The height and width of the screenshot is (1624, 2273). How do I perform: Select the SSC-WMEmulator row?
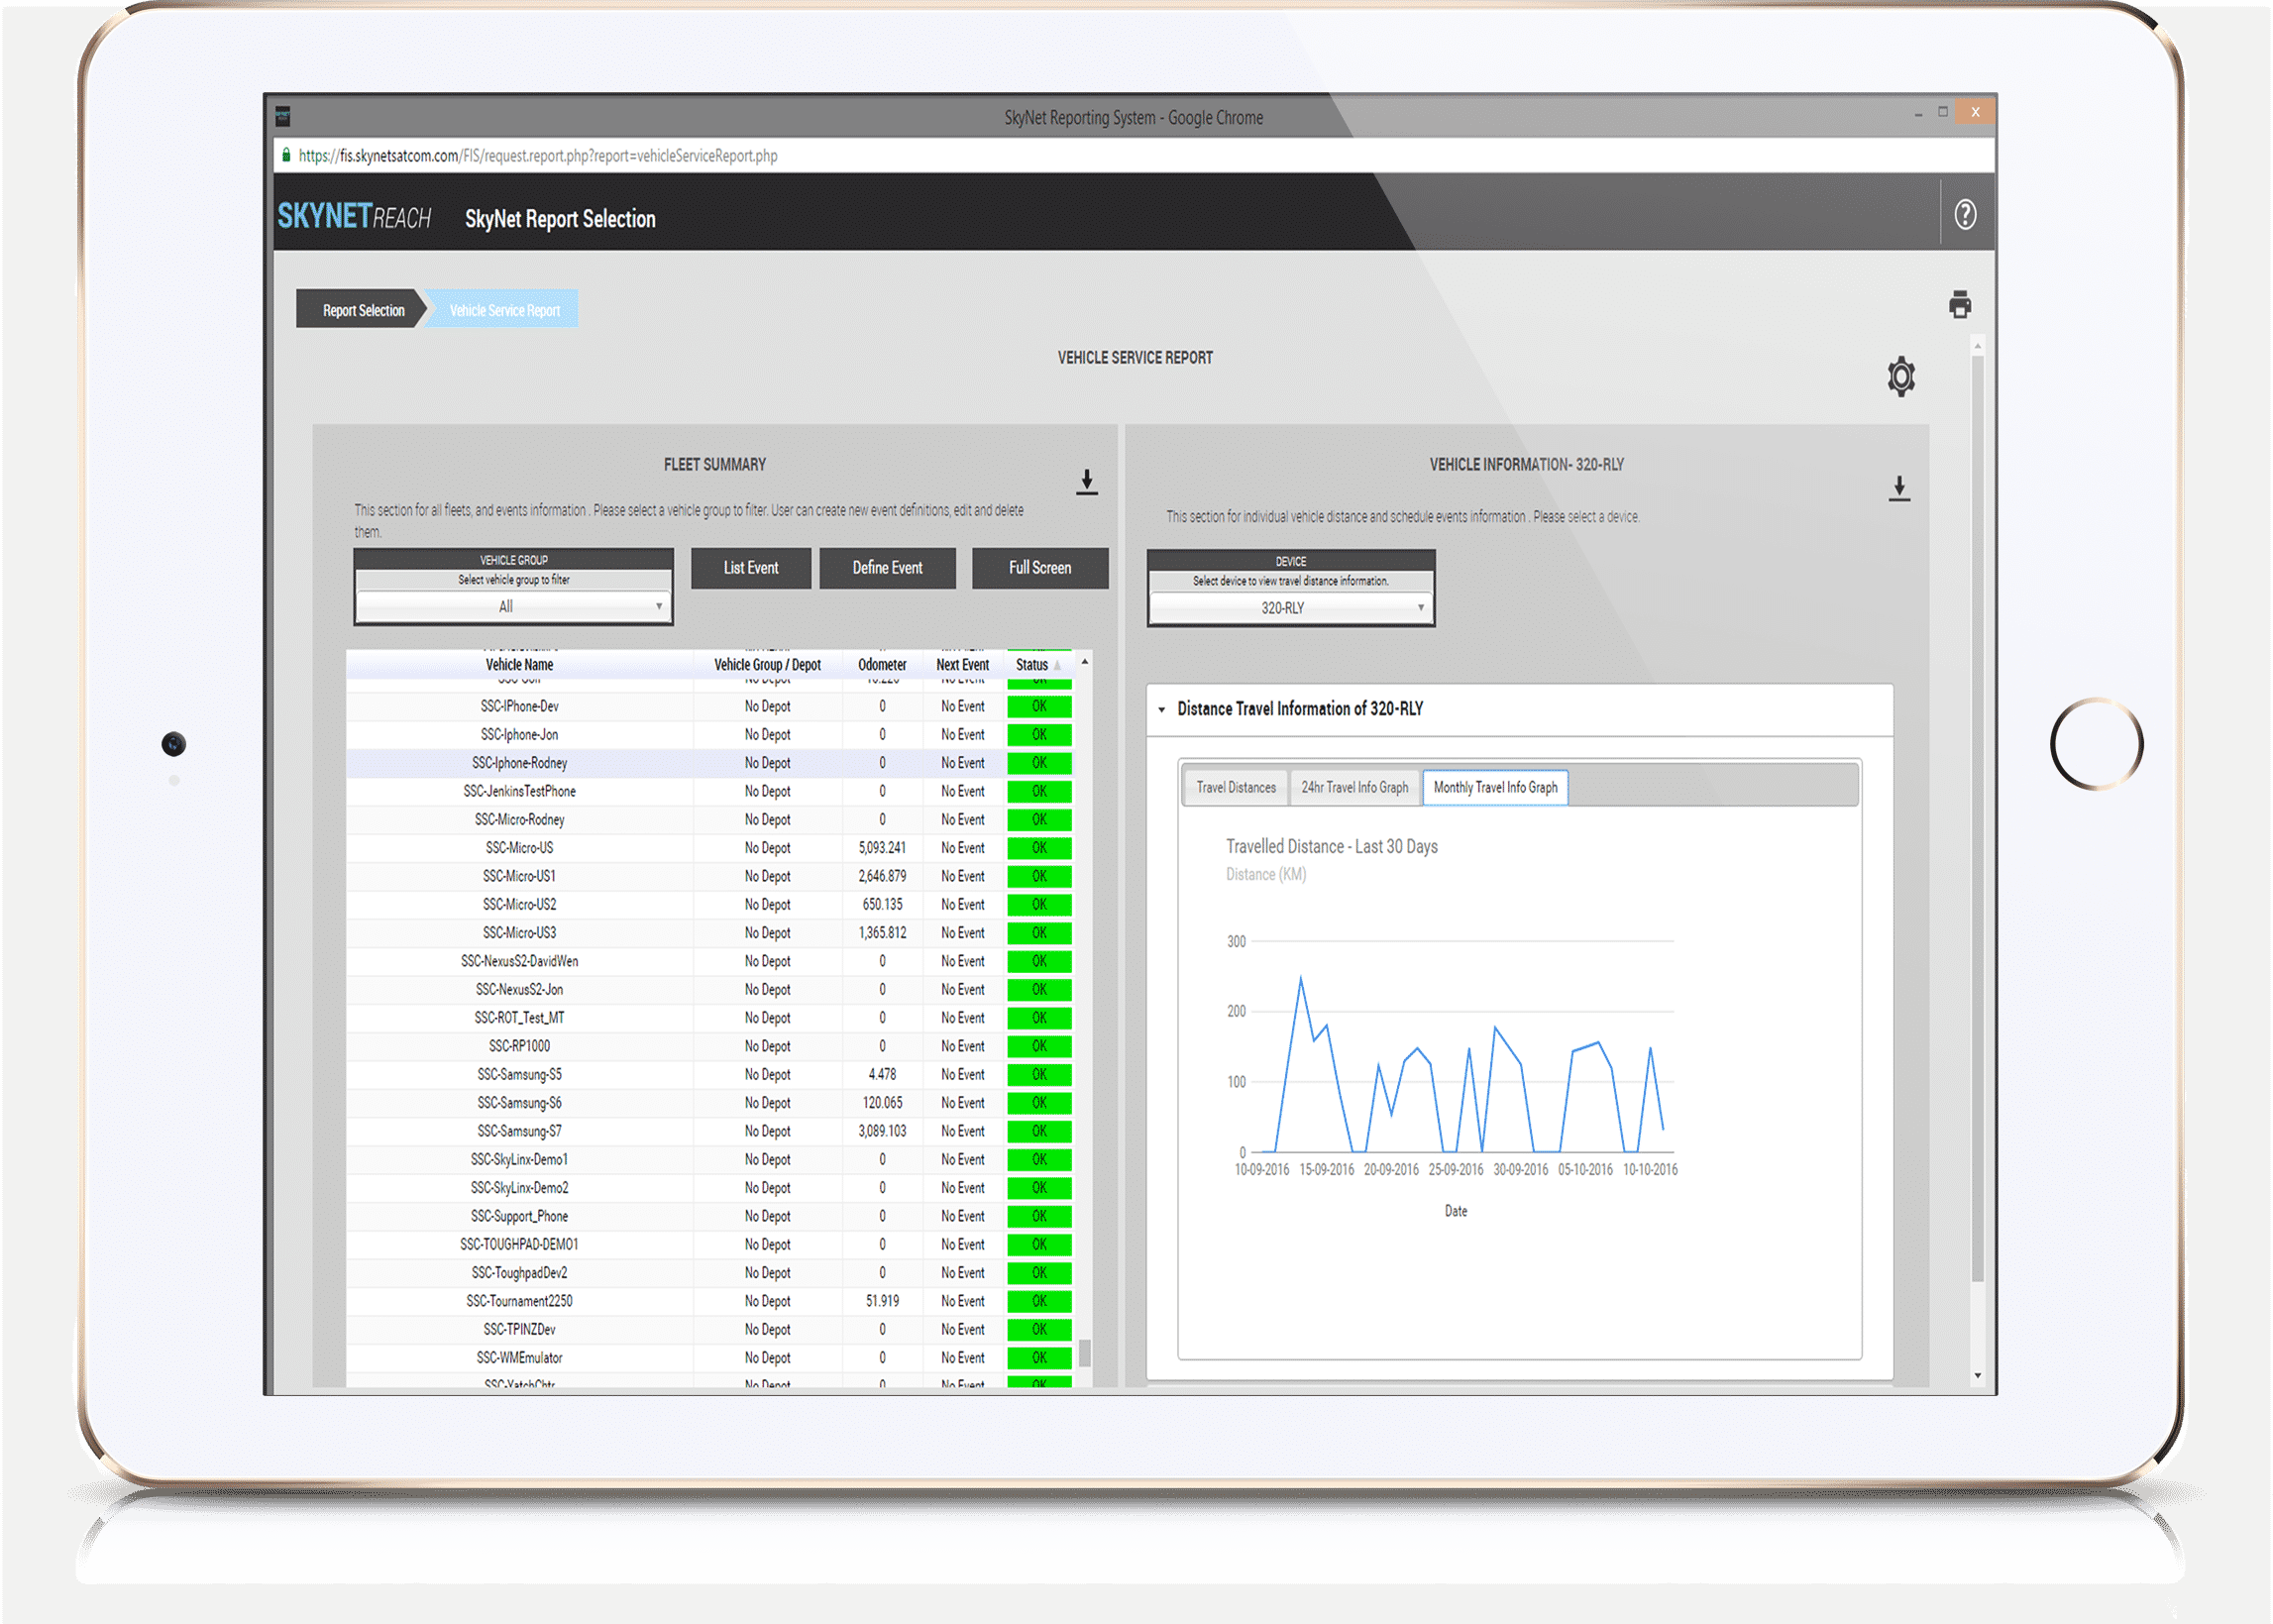709,1358
